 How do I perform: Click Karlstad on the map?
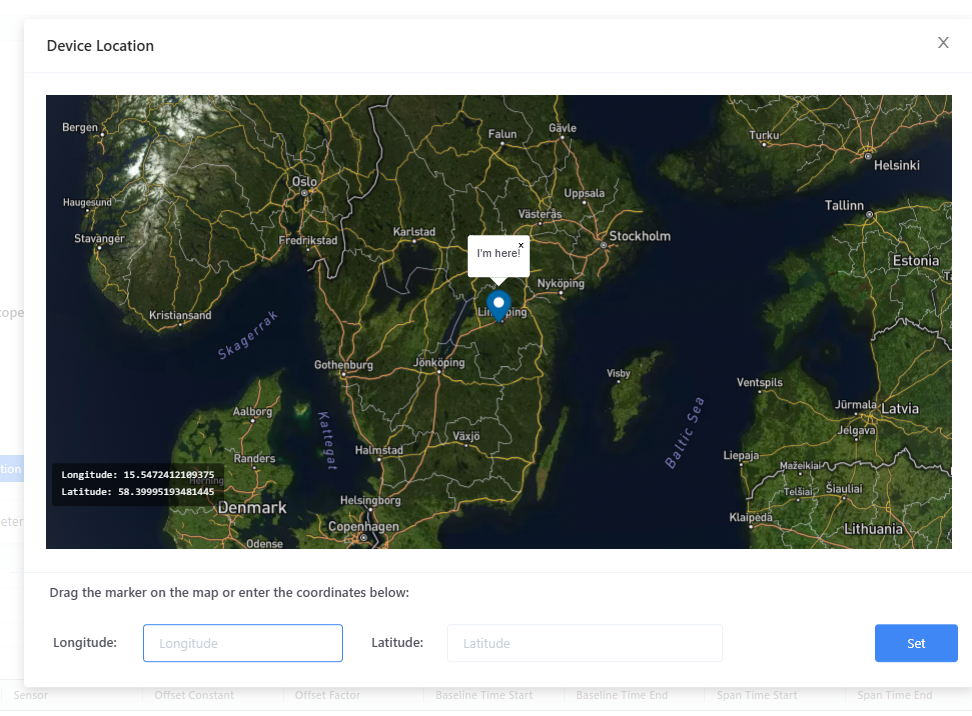[x=414, y=231]
